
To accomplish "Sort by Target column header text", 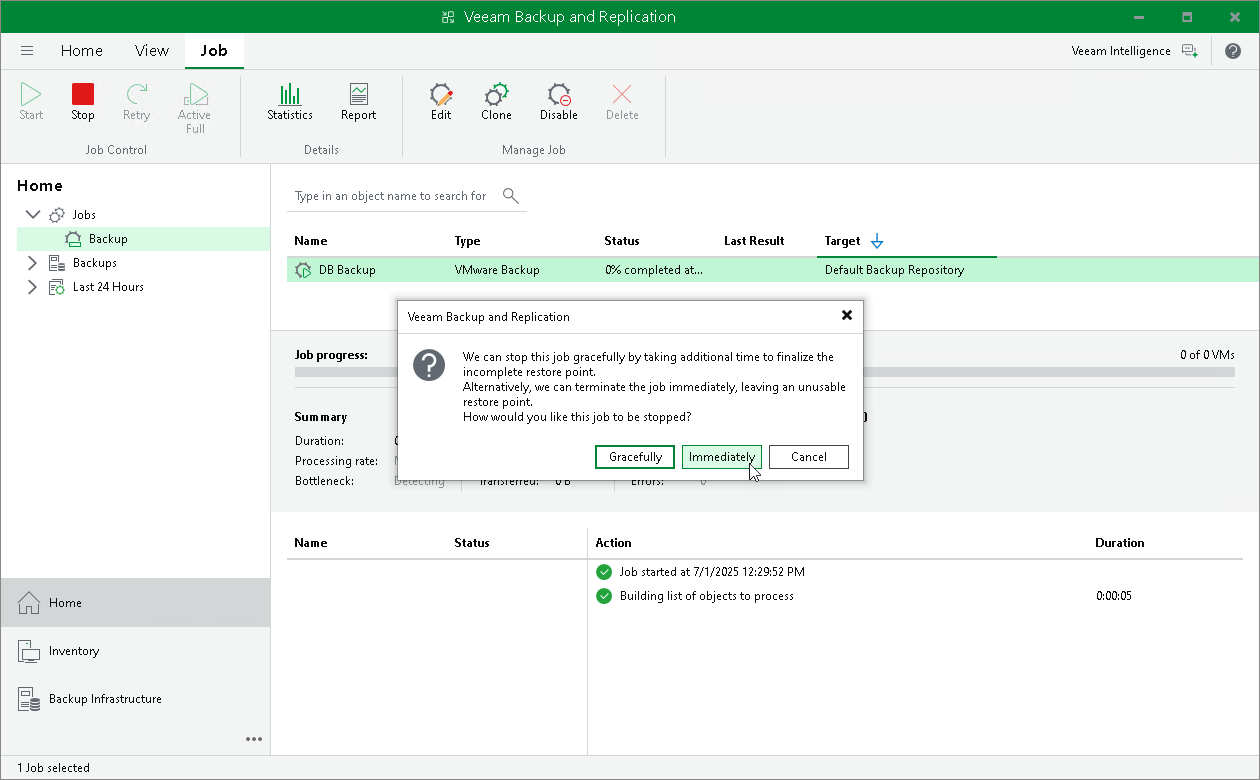I will click(x=842, y=241).
